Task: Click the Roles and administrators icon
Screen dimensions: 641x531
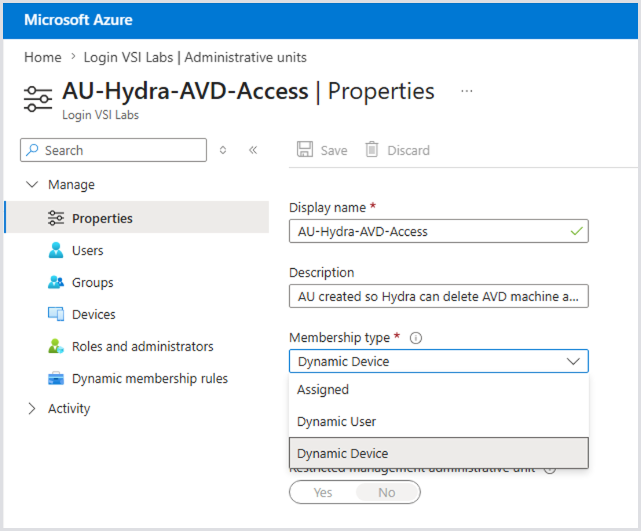Action: [x=56, y=346]
